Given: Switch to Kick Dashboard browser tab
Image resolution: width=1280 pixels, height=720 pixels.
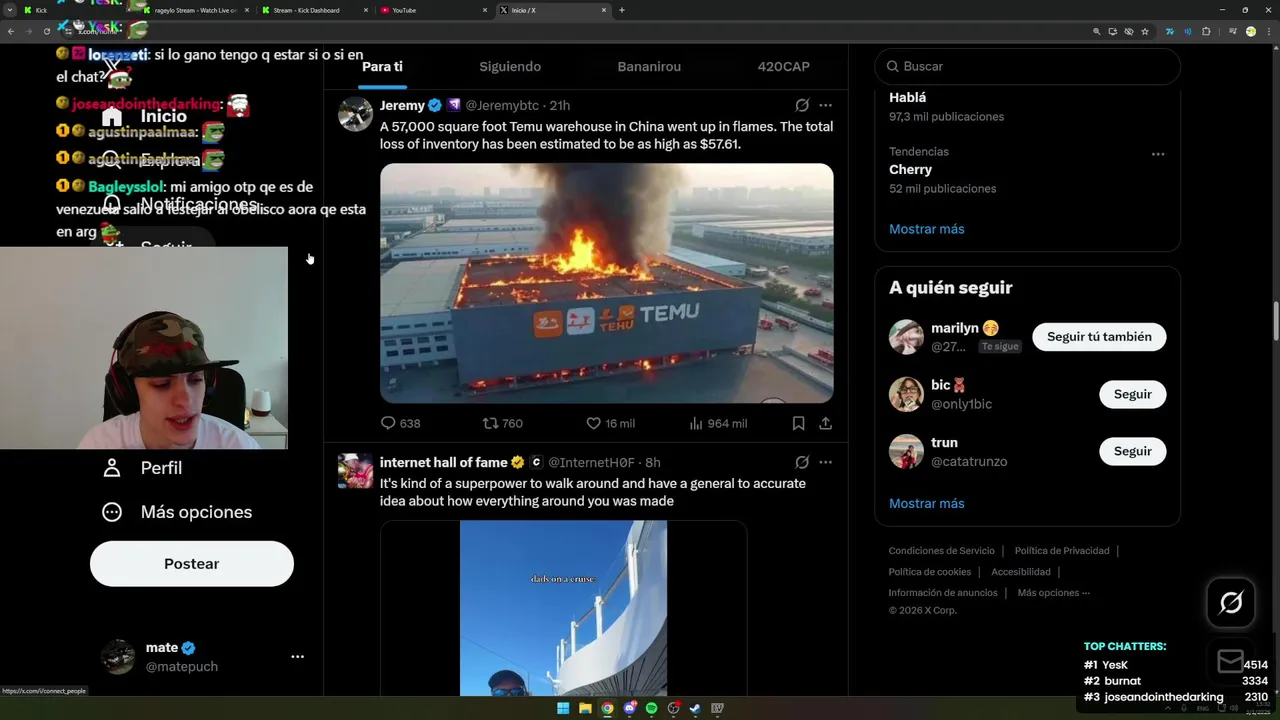Looking at the screenshot, I should (313, 10).
